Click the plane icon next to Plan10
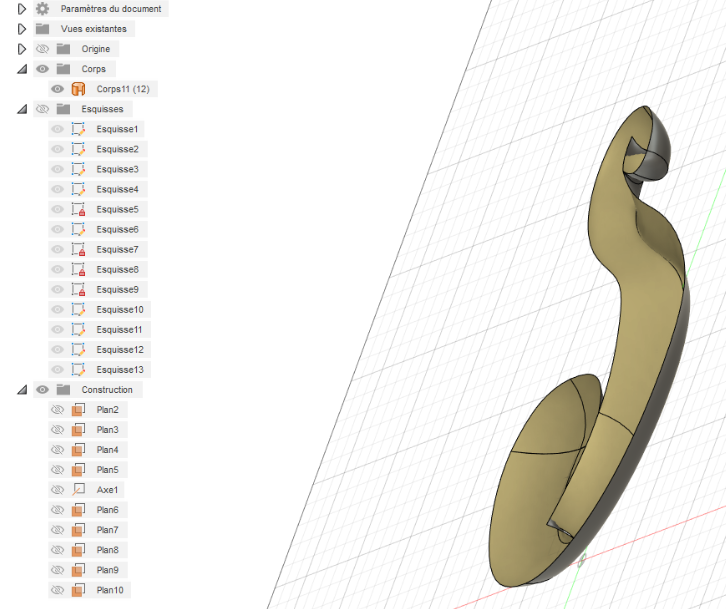Viewport: 726px width, 609px height. [78, 590]
